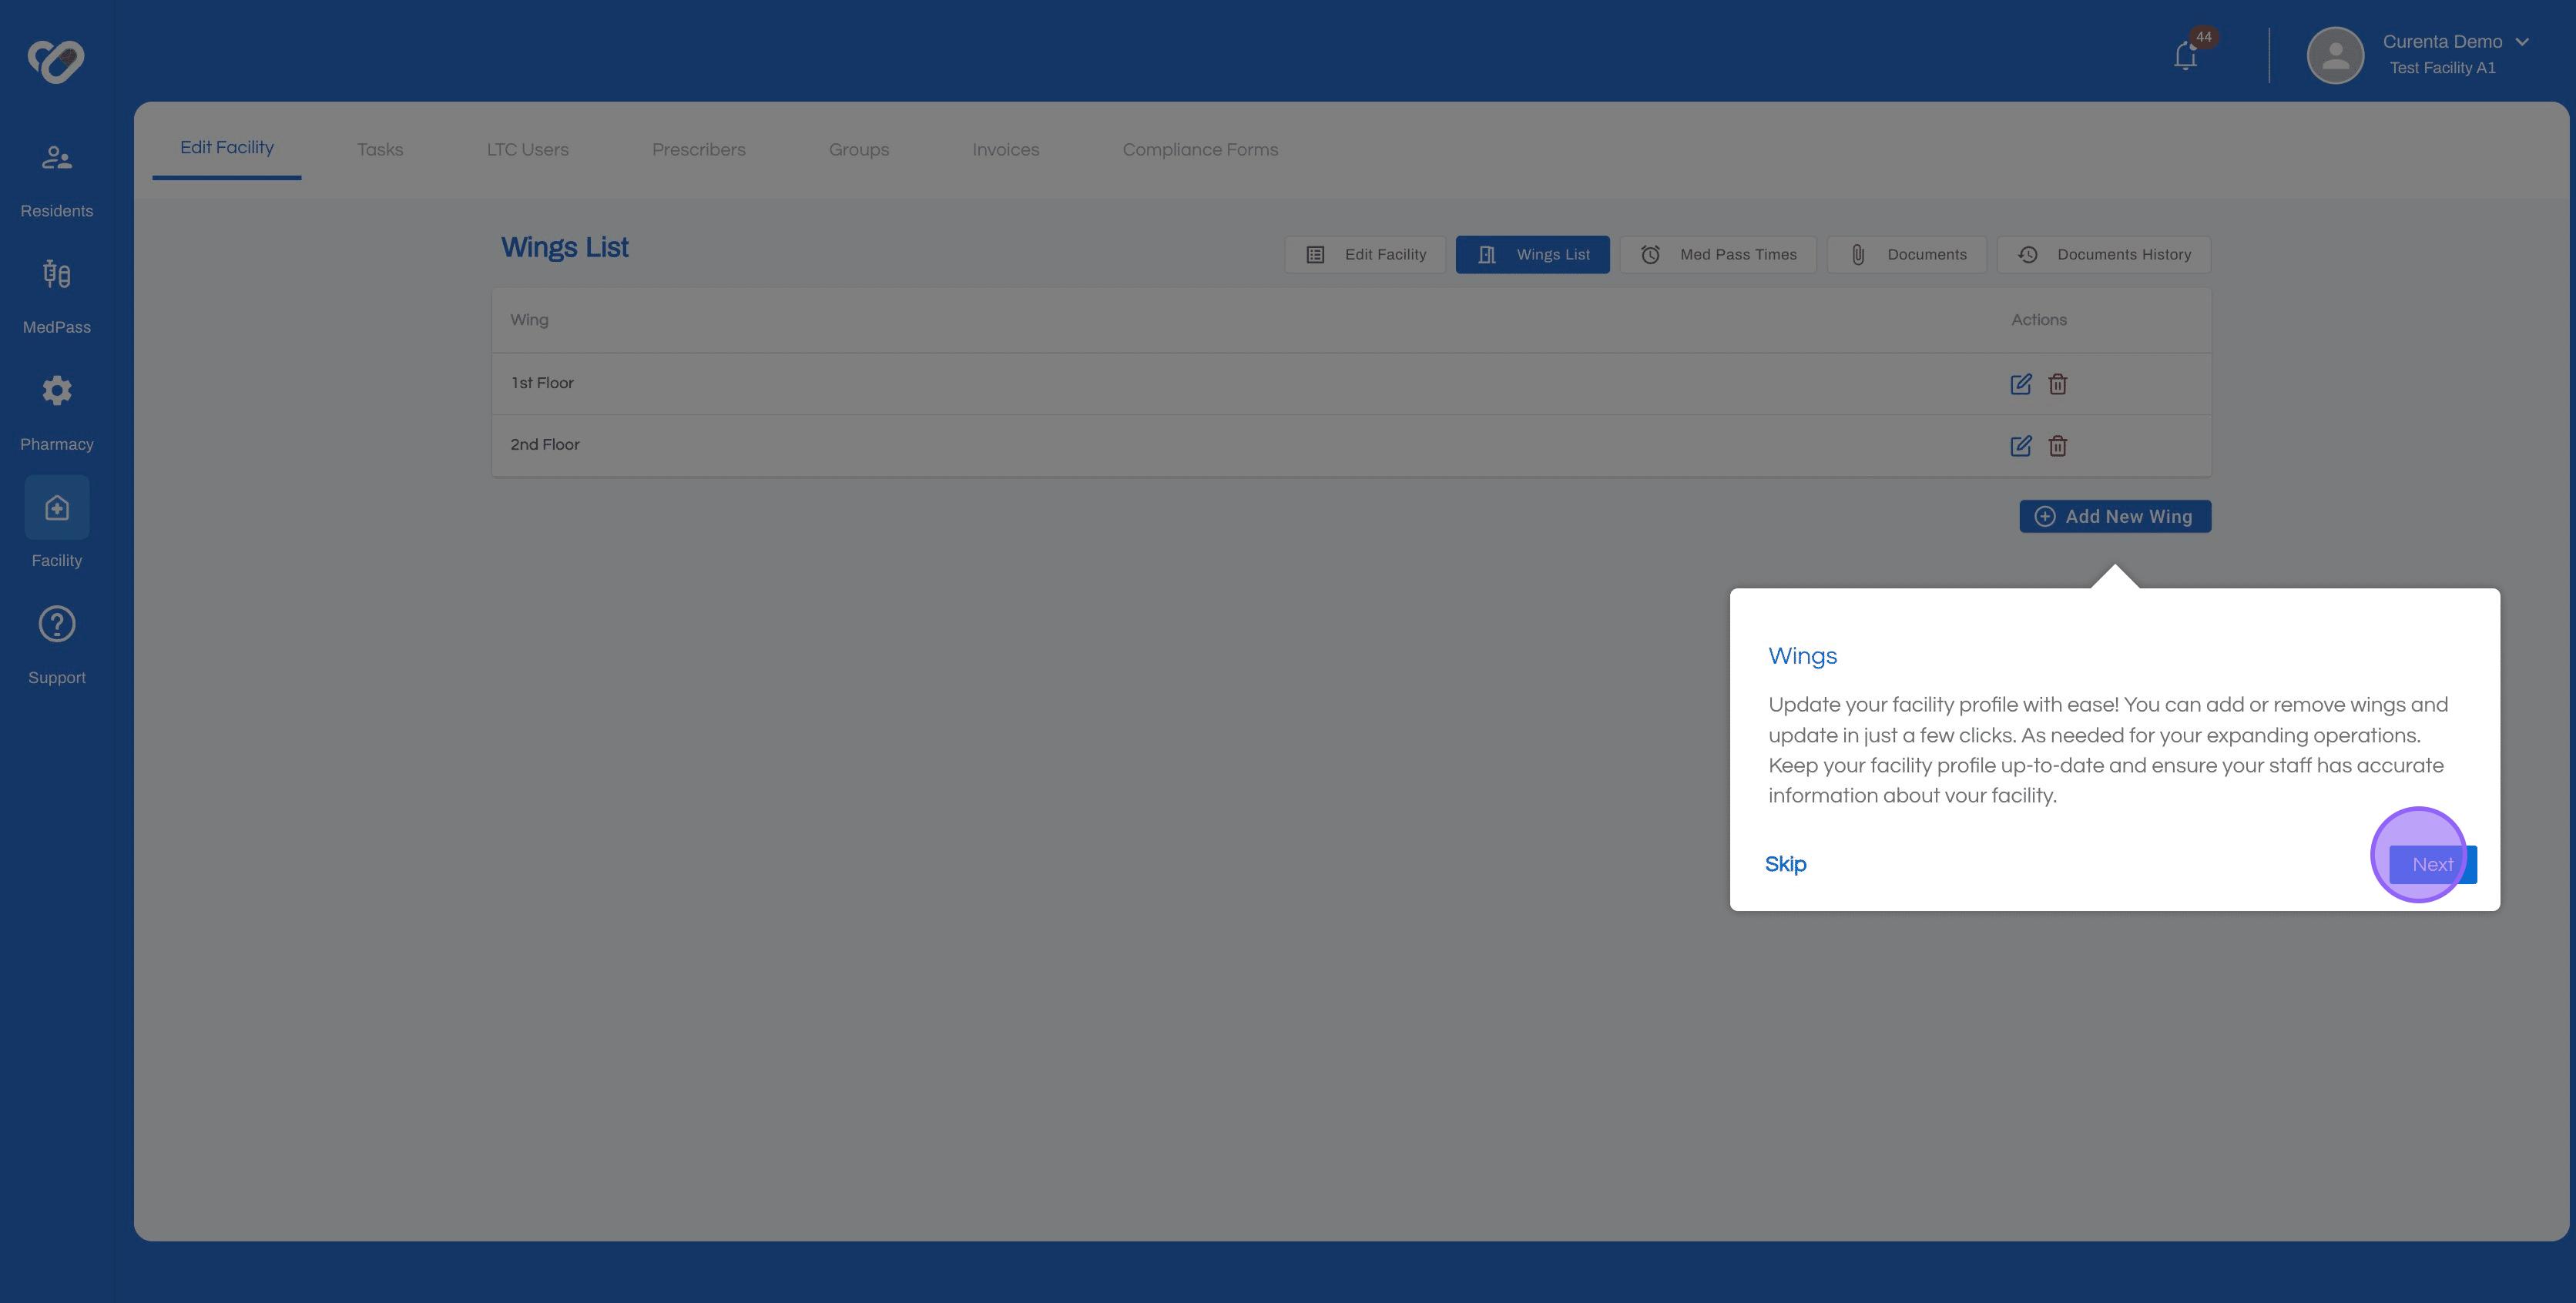Open the Compliance Forms tab
The image size is (2576, 1303).
[x=1200, y=150]
